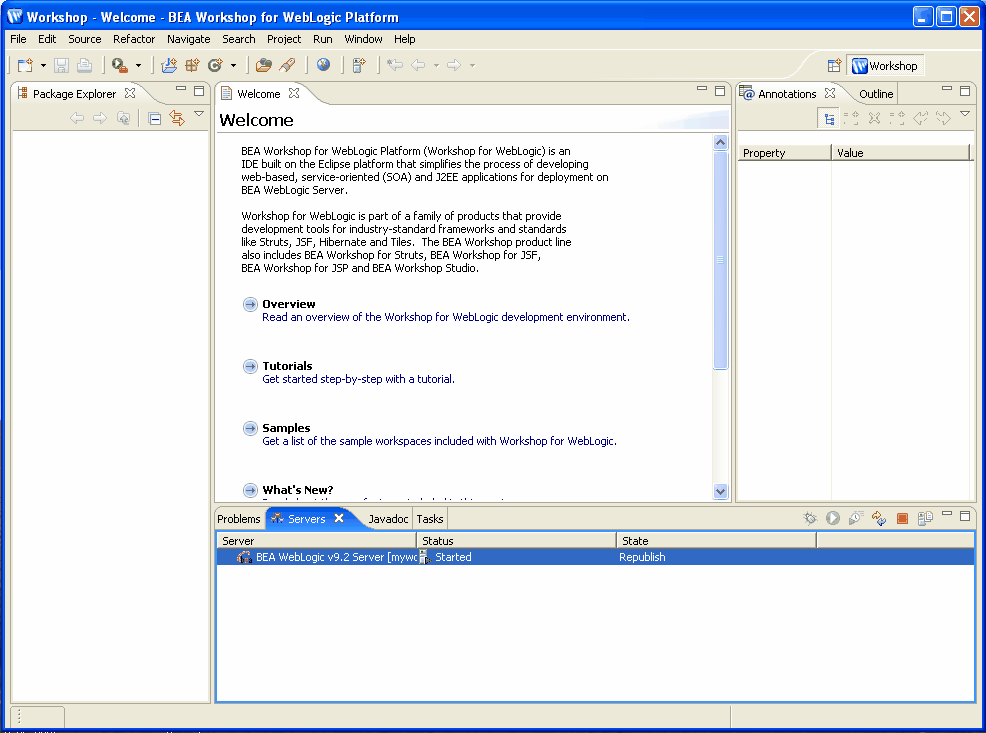Click the Collapse All icon in Package Explorer
The height and width of the screenshot is (733, 986).
[x=155, y=118]
